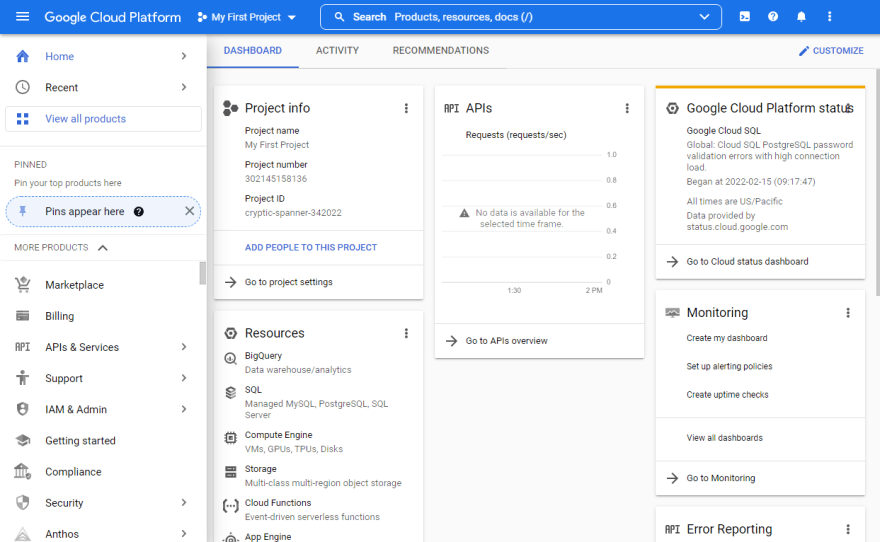Click the Compute Engine chip icon
Viewport: 880px width, 542px height.
click(x=230, y=438)
